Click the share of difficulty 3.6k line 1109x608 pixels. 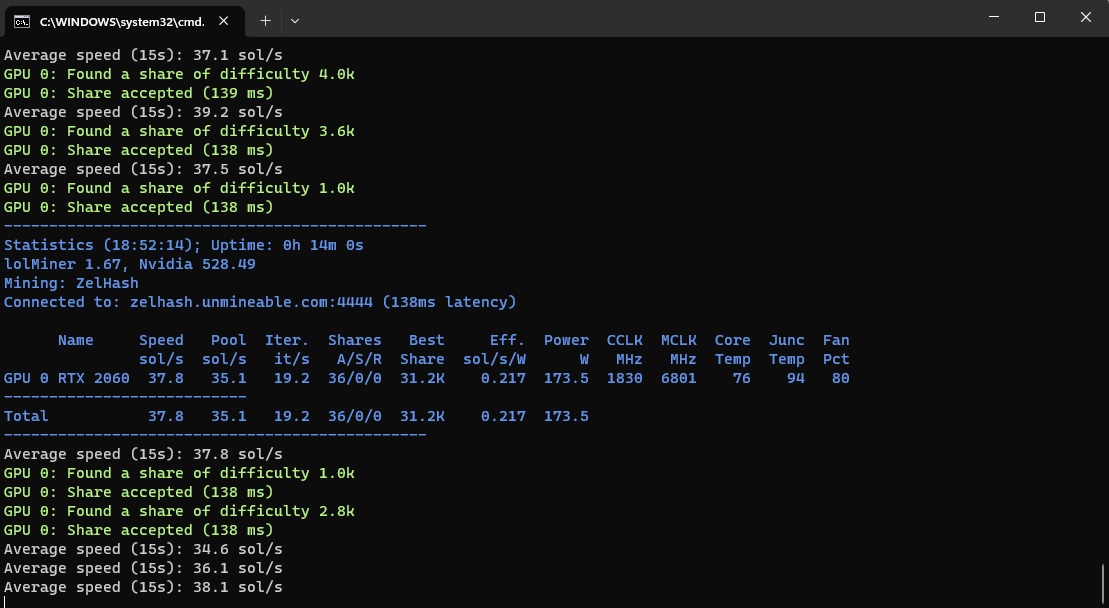pyautogui.click(x=179, y=131)
